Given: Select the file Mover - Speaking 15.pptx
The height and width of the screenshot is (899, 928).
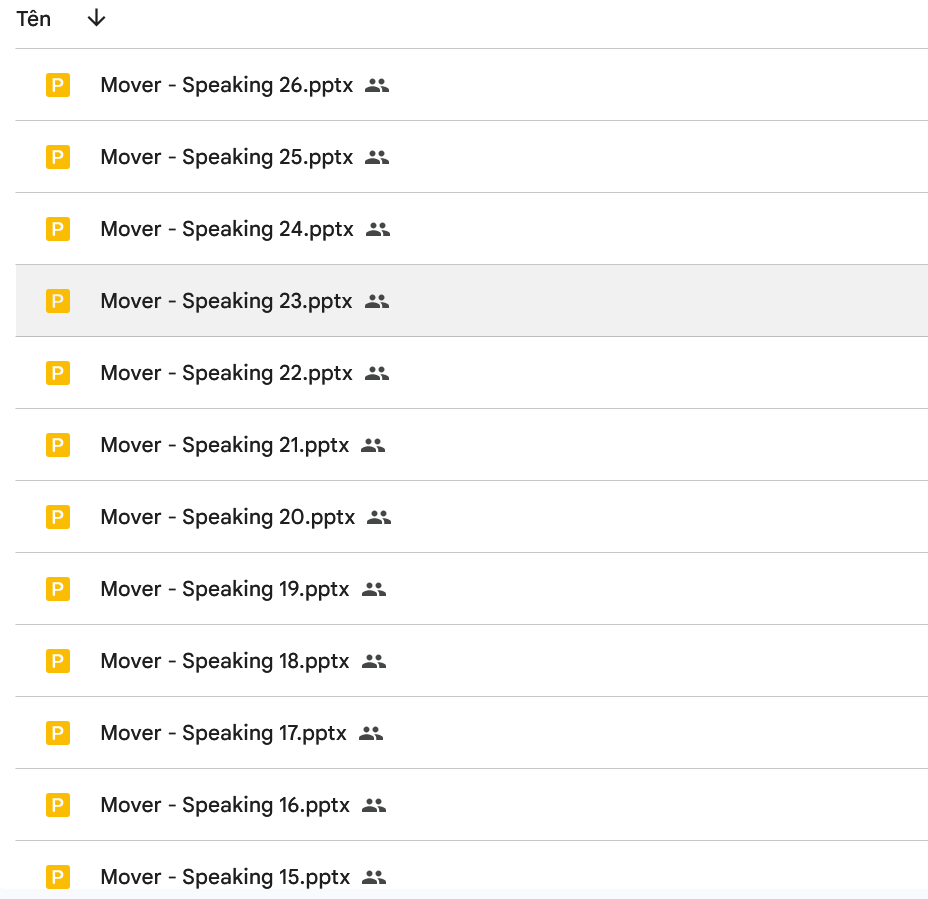Looking at the screenshot, I should click(225, 877).
